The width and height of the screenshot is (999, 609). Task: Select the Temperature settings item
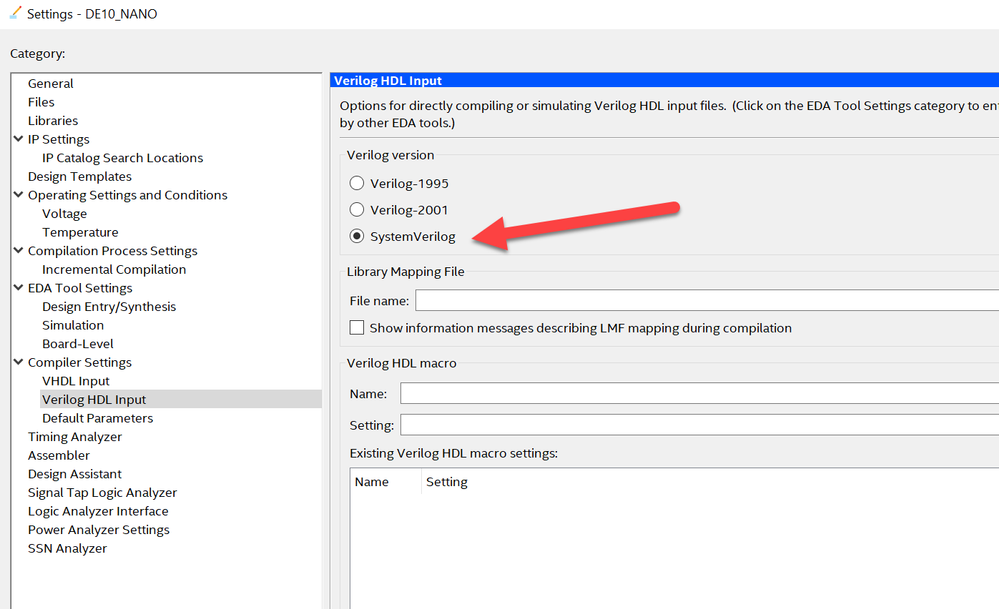click(x=80, y=232)
